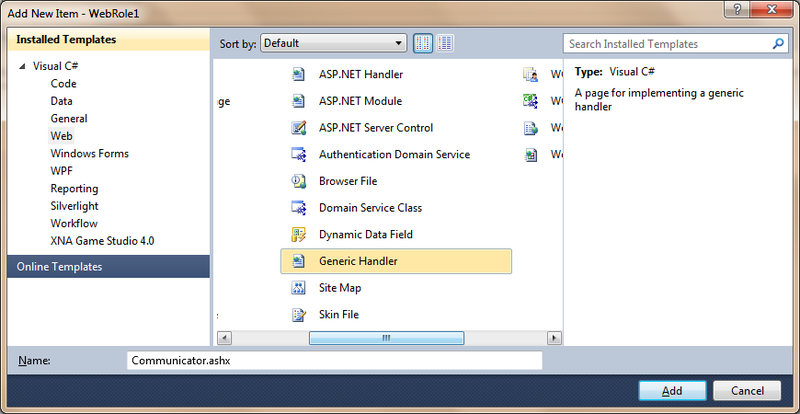Click the Name input field
This screenshot has width=800, height=414.
(334, 360)
